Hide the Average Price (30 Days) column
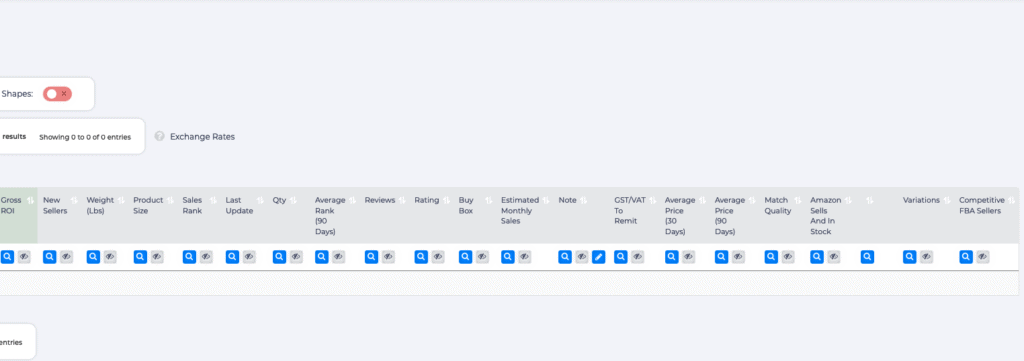1024x361 pixels. (688, 257)
